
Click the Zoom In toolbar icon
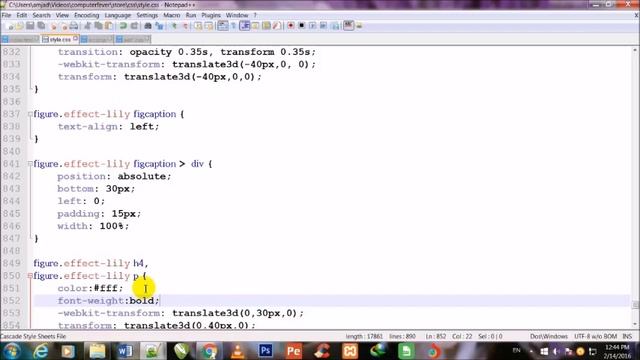174,26
